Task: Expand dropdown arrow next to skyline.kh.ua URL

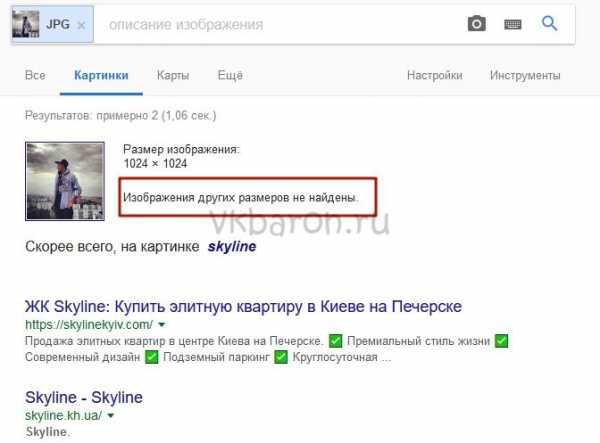Action: tap(111, 415)
